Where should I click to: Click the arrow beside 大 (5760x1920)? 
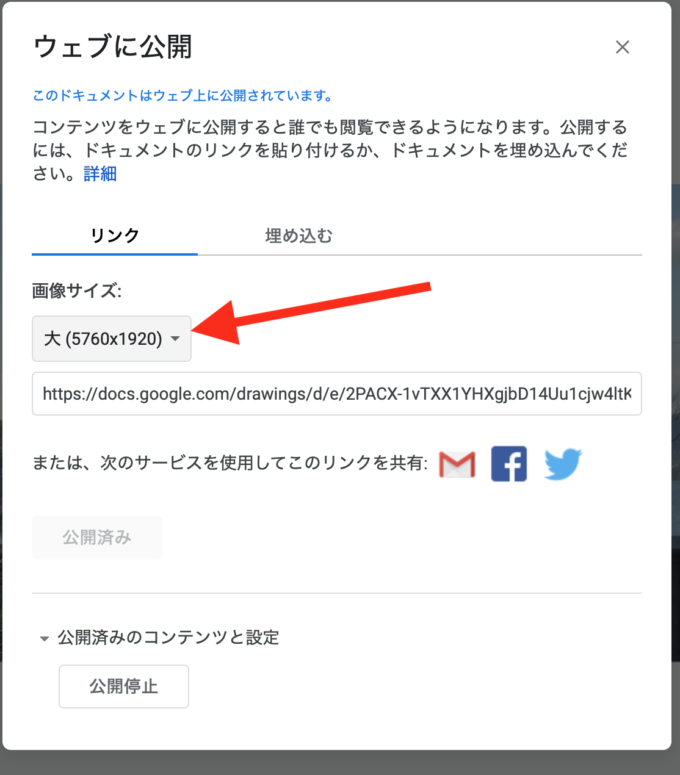pyautogui.click(x=175, y=339)
